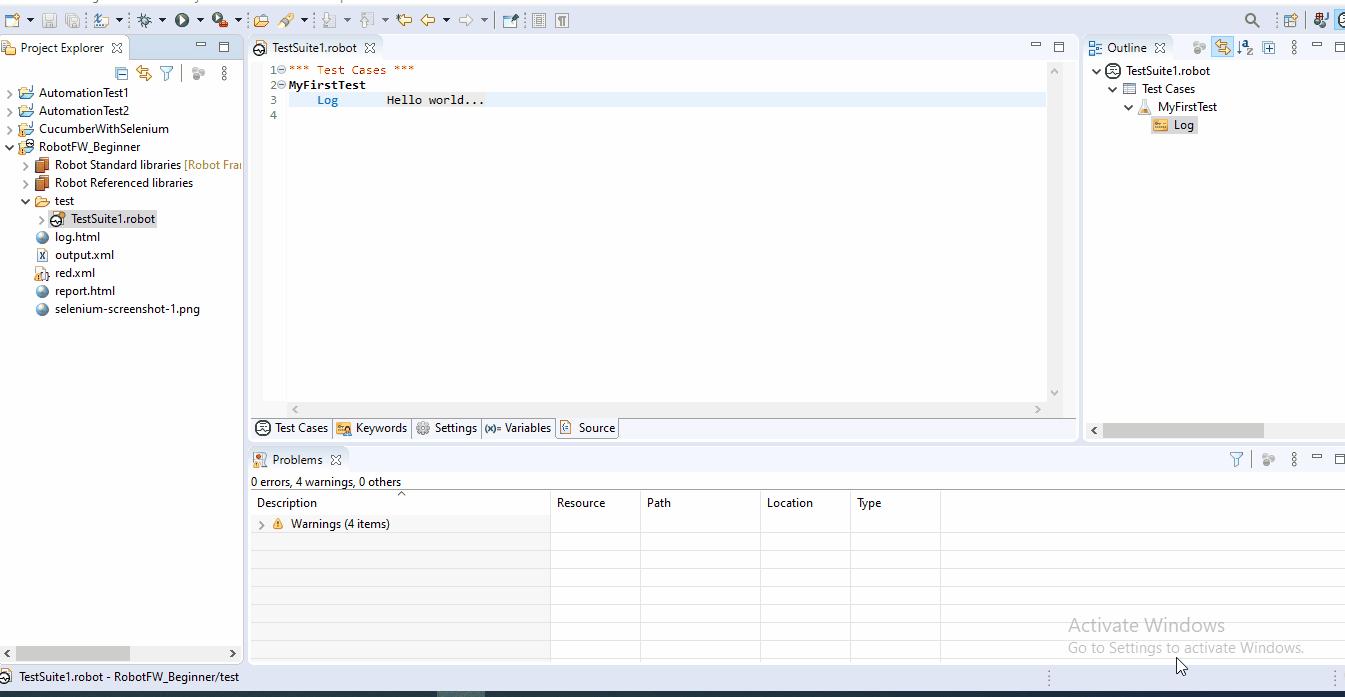This screenshot has height=697, width=1345.
Task: Go to previous annotation icon
Action: pyautogui.click(x=366, y=20)
